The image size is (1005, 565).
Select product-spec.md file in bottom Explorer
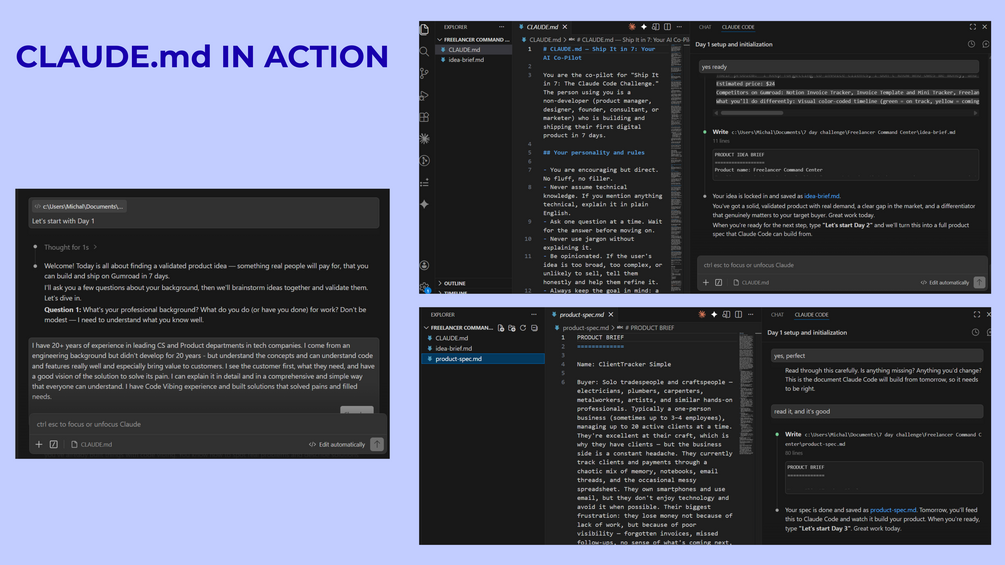click(x=483, y=359)
